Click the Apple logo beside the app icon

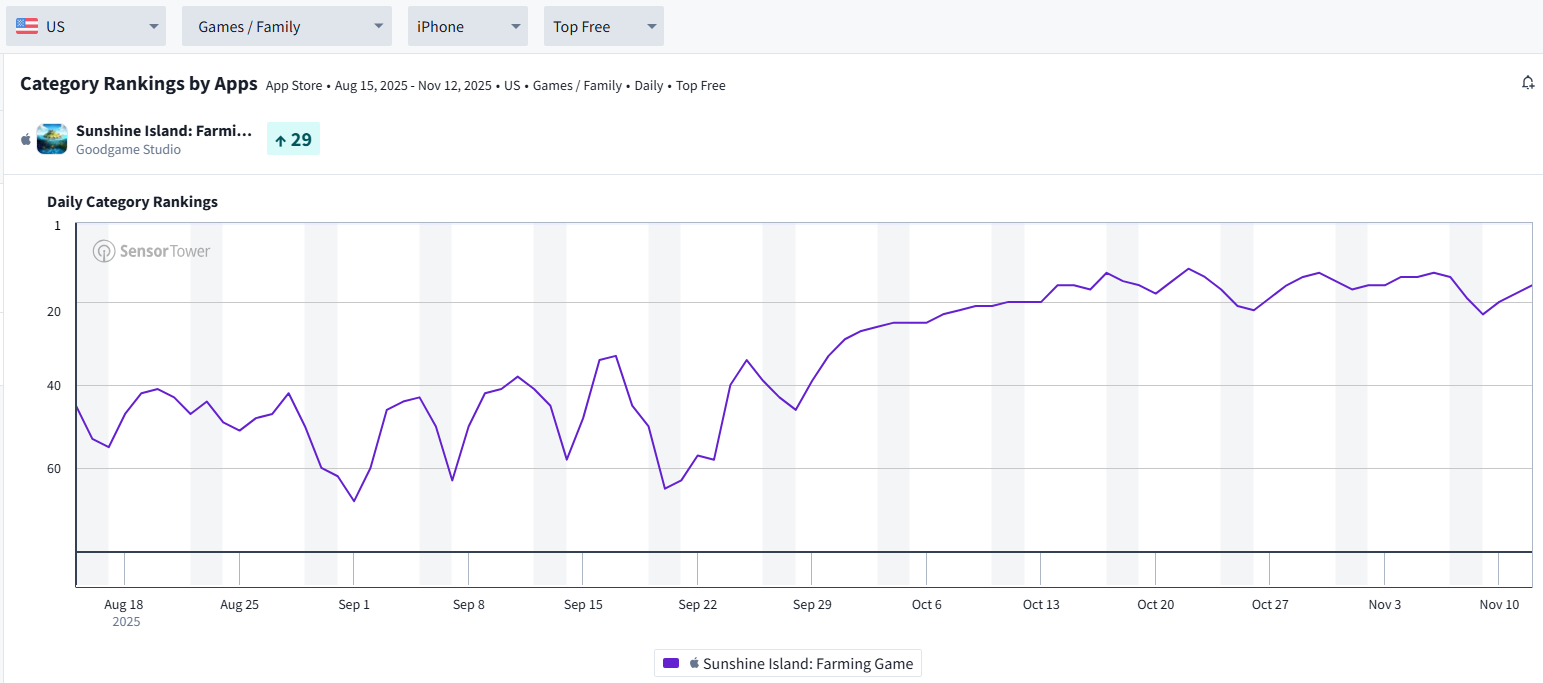point(26,139)
